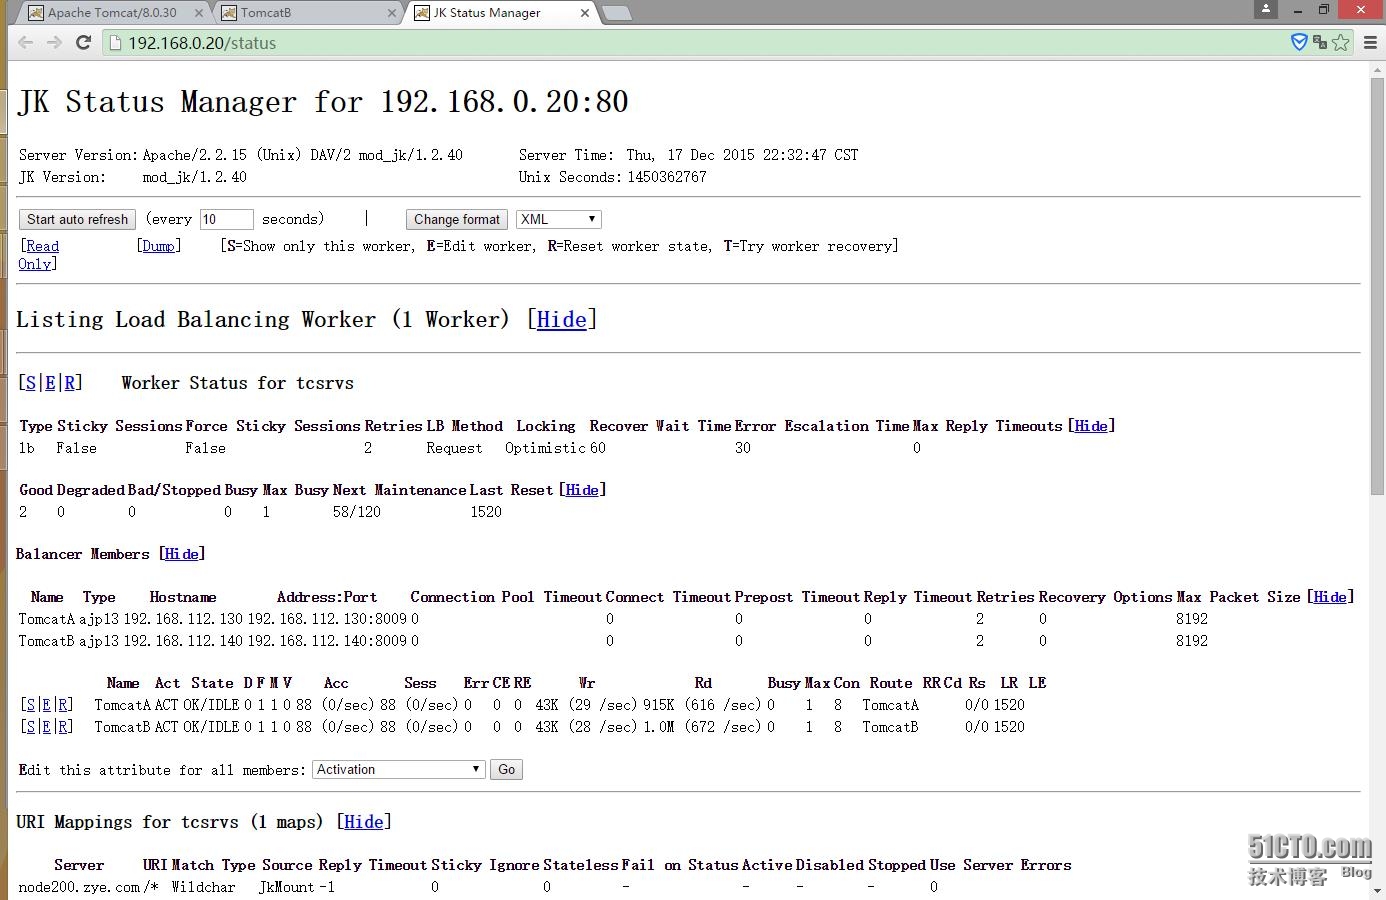Hide the Max Packet Size members table
Viewport: 1386px width, 900px height.
pyautogui.click(x=1330, y=597)
